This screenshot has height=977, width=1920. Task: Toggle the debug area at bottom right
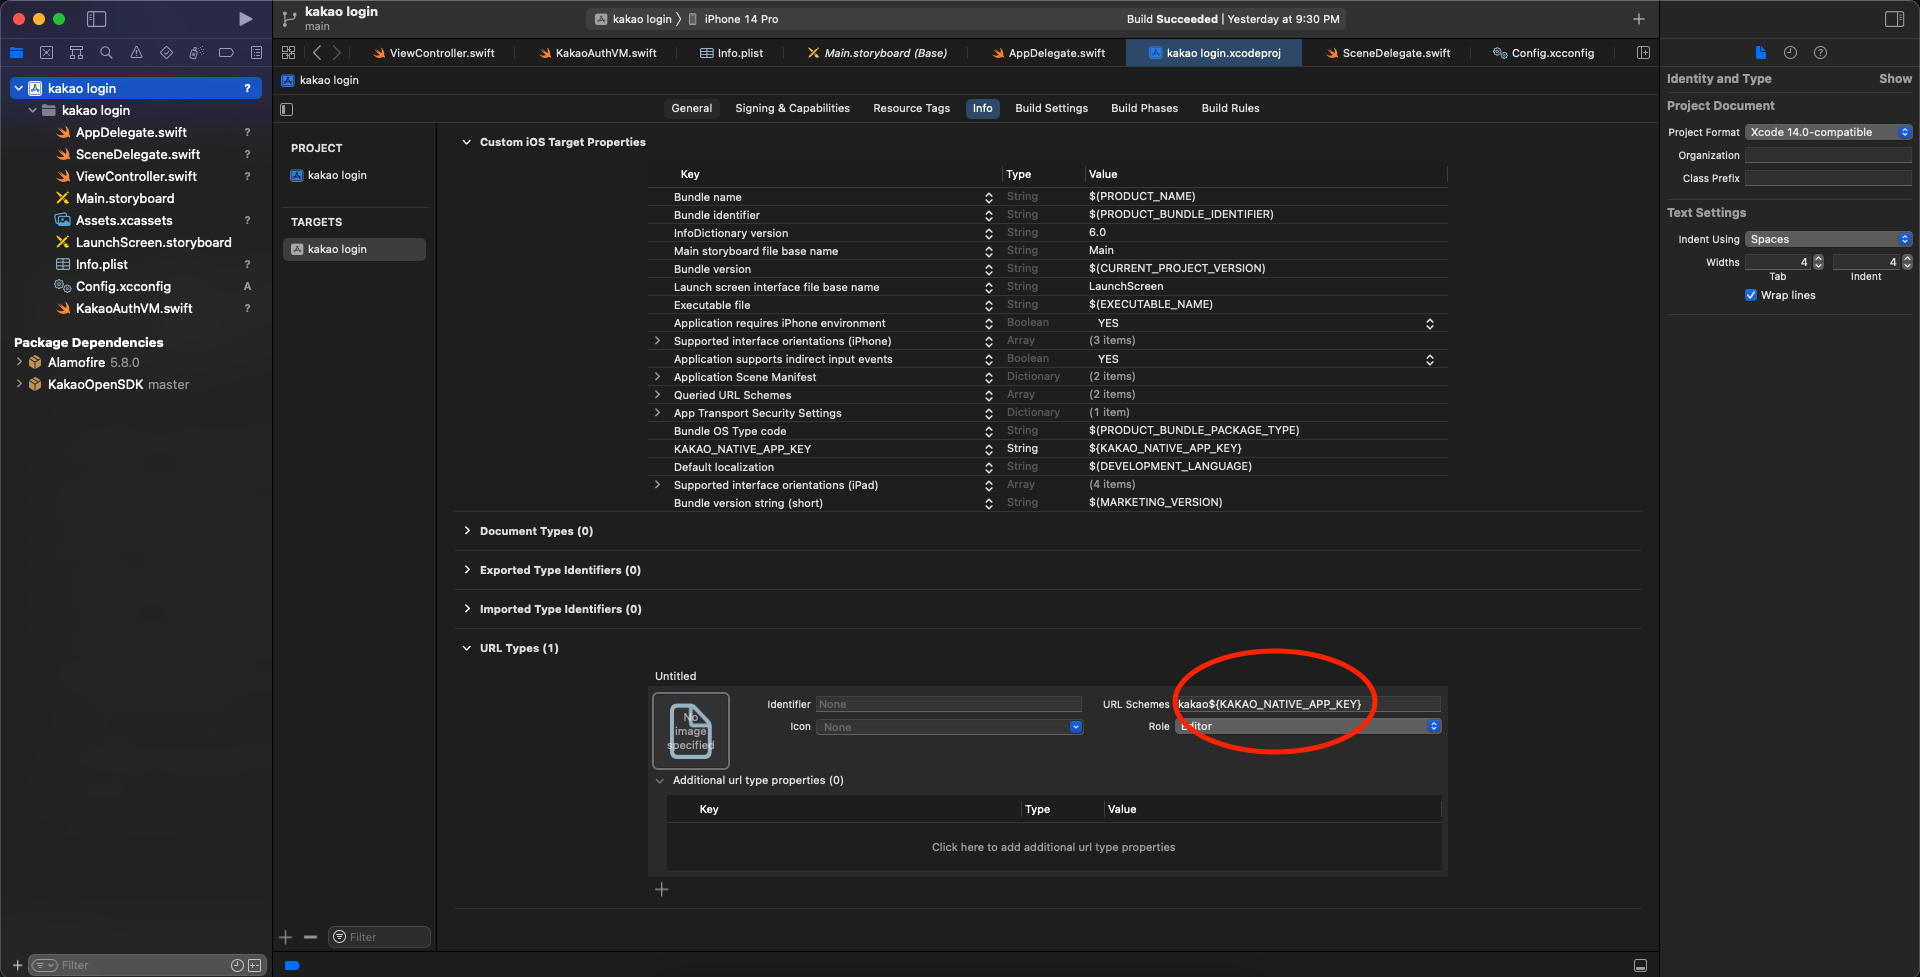tap(1640, 965)
